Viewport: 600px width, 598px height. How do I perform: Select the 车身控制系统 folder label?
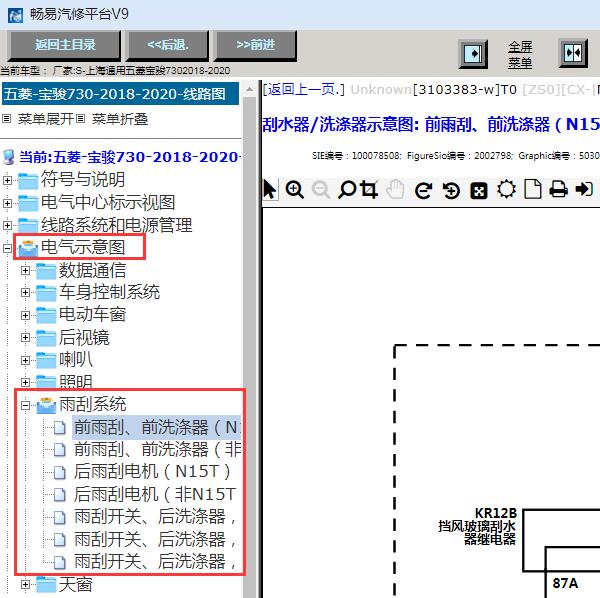tap(109, 292)
